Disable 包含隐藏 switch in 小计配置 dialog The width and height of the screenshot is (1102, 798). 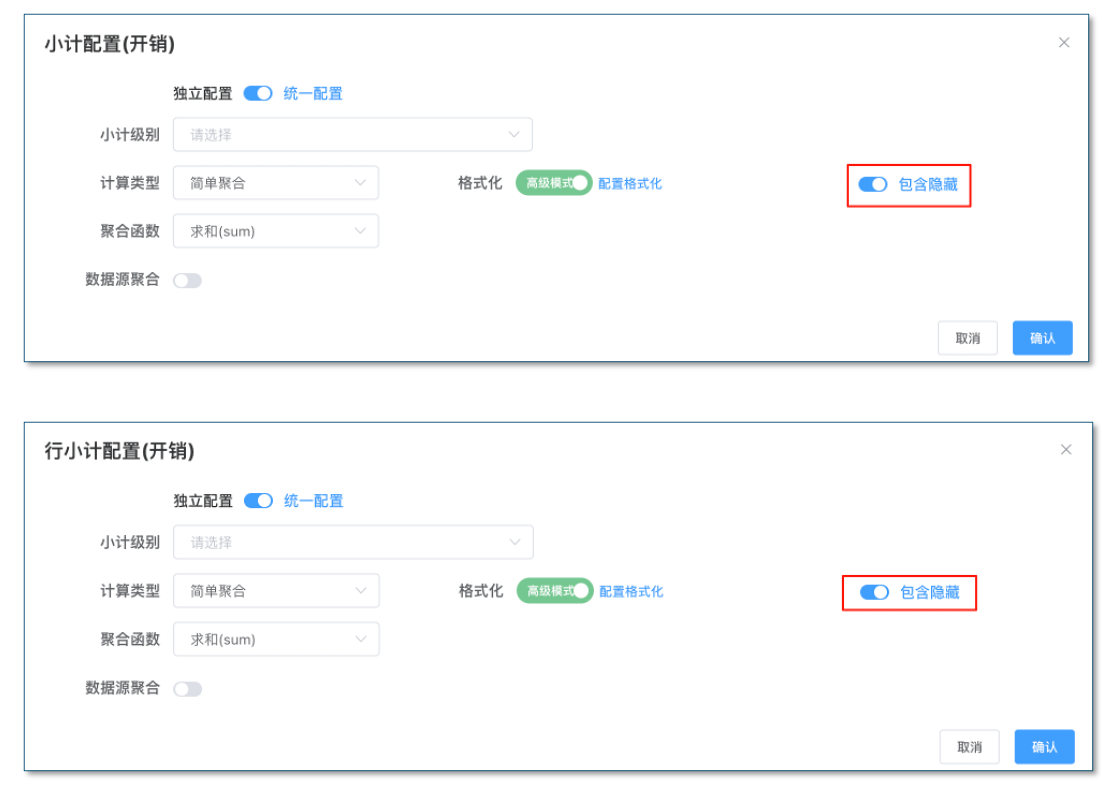873,184
